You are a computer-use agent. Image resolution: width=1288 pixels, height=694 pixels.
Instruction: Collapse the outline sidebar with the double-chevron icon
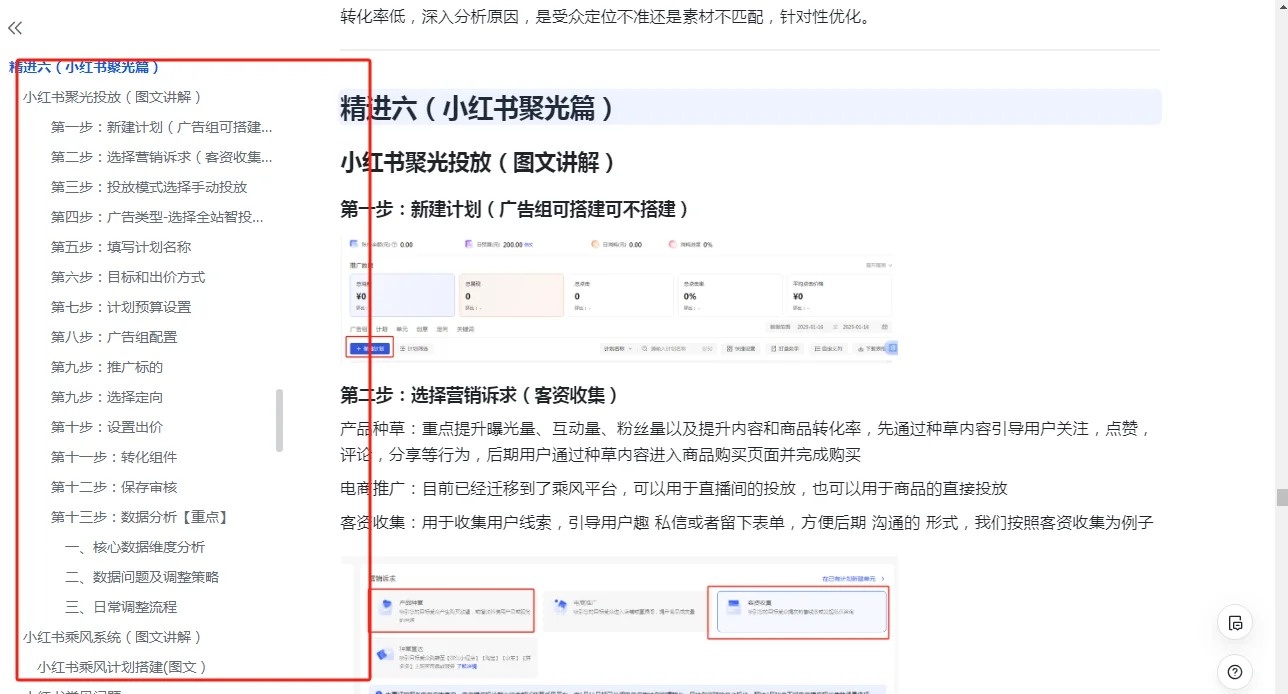[15, 28]
